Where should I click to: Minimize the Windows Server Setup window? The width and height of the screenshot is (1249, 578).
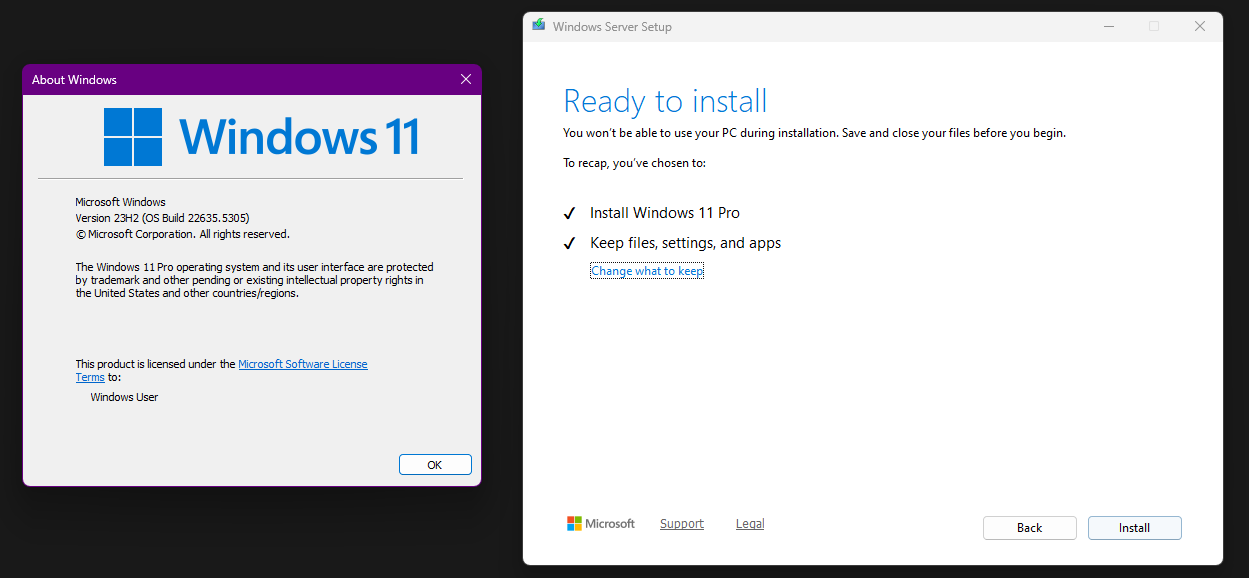(x=1108, y=27)
